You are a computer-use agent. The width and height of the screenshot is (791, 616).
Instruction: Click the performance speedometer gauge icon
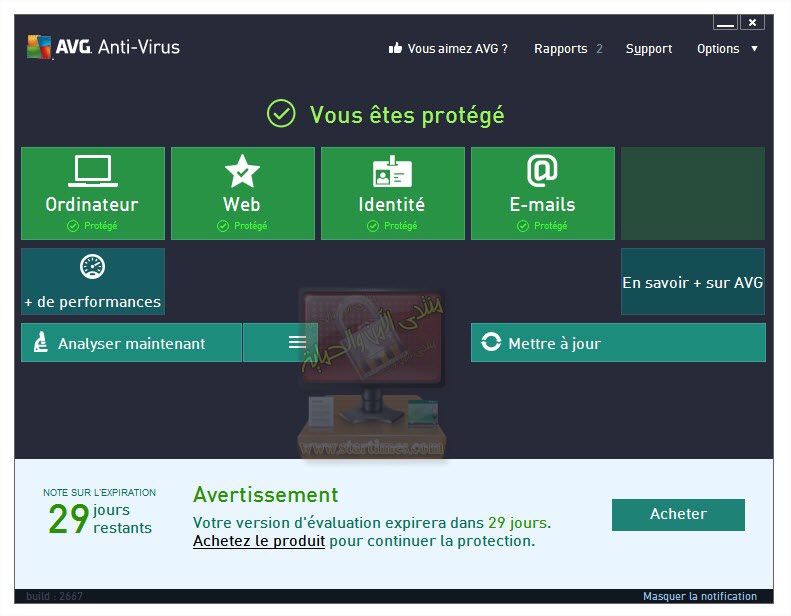(92, 266)
